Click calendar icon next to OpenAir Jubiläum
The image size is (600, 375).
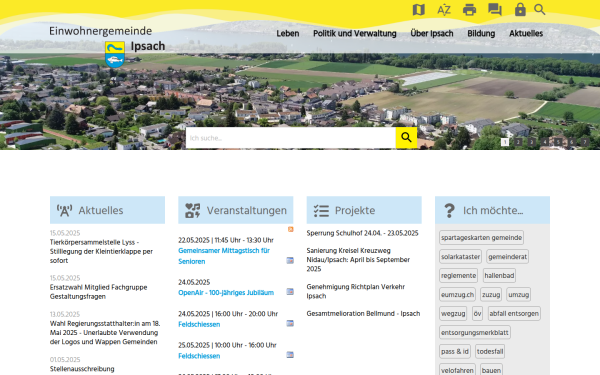coord(290,292)
